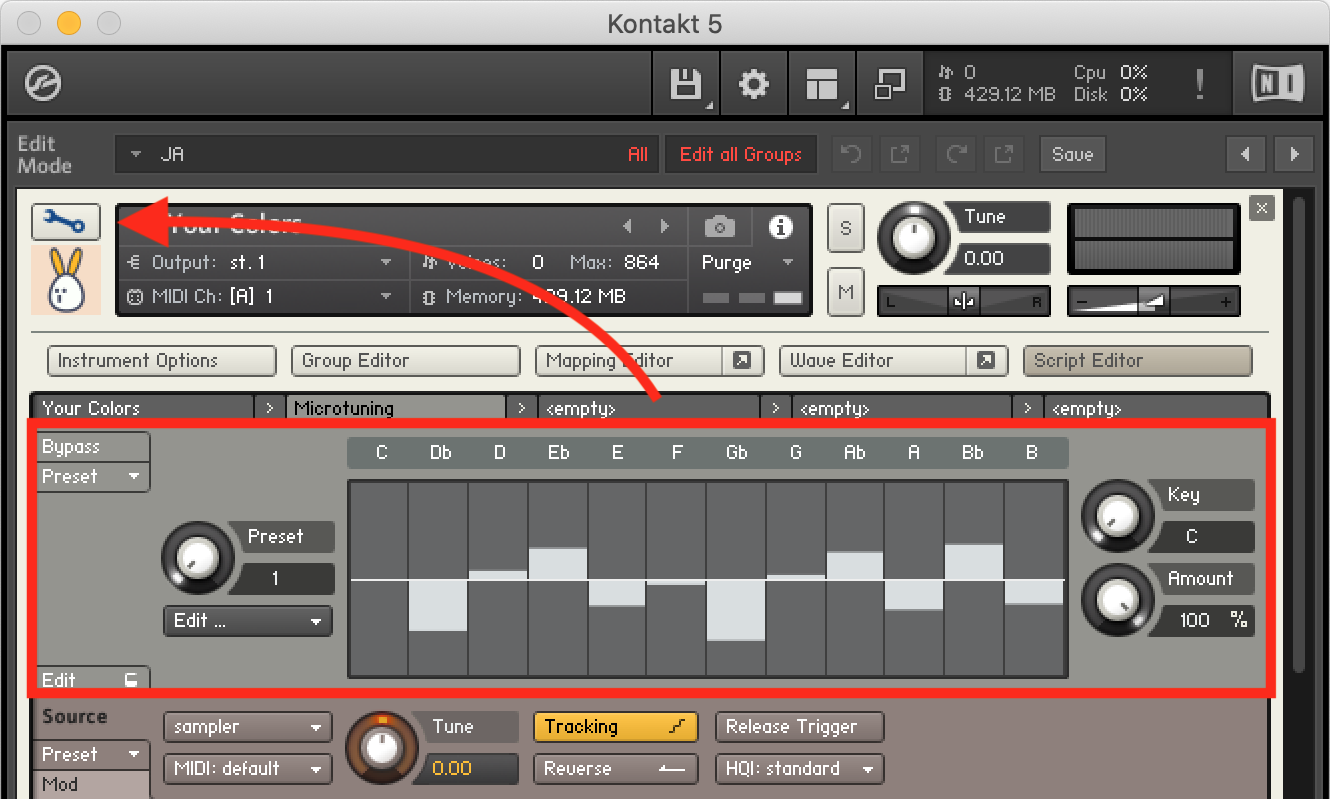Viewport: 1330px width, 799px height.
Task: Click the undo arrow icon
Action: [x=851, y=154]
